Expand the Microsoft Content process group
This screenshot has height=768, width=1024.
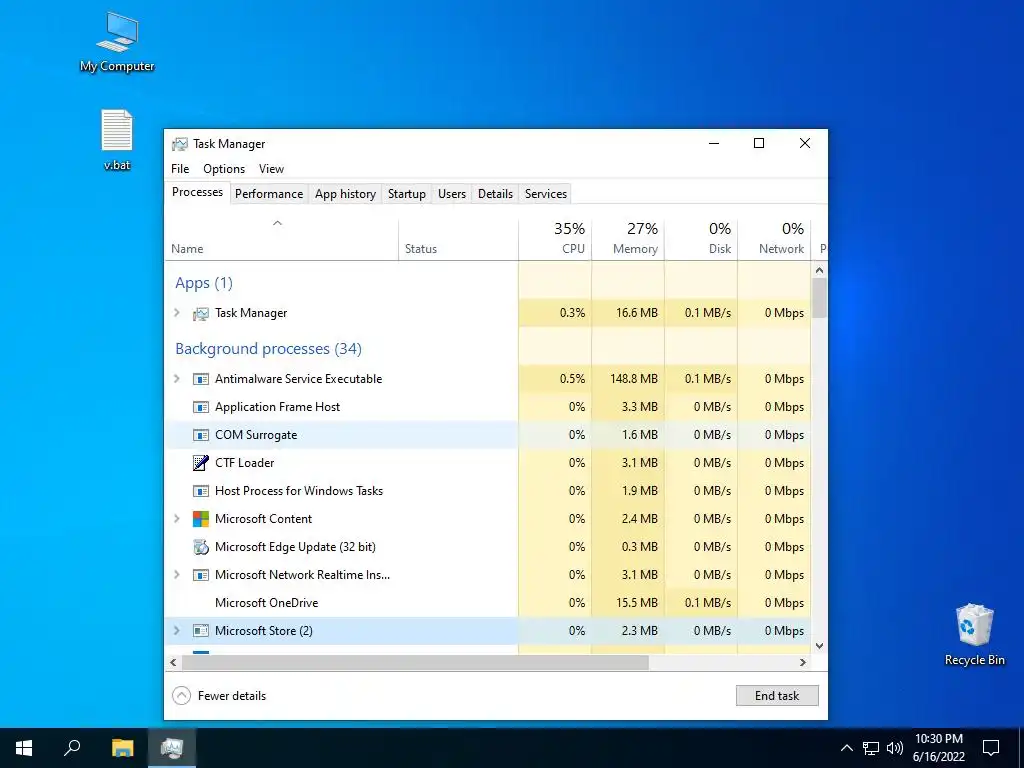[176, 519]
